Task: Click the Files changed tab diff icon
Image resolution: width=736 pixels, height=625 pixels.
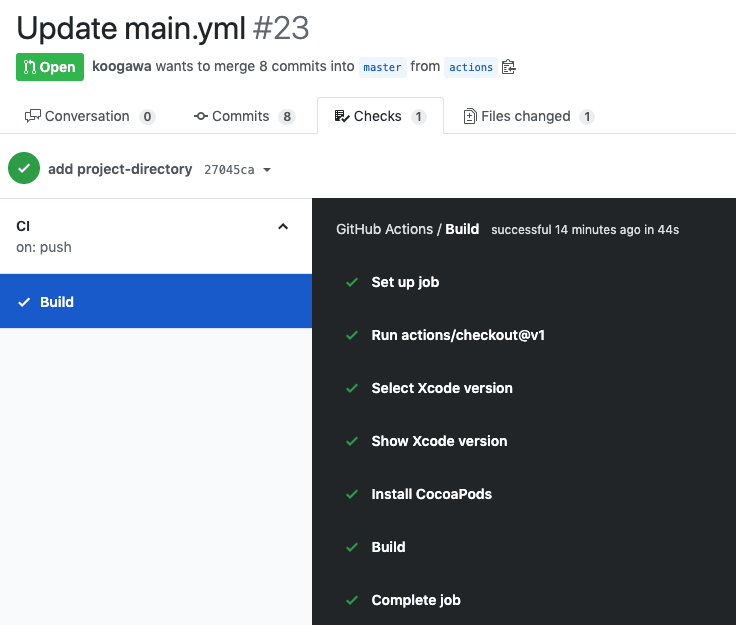Action: click(470, 116)
